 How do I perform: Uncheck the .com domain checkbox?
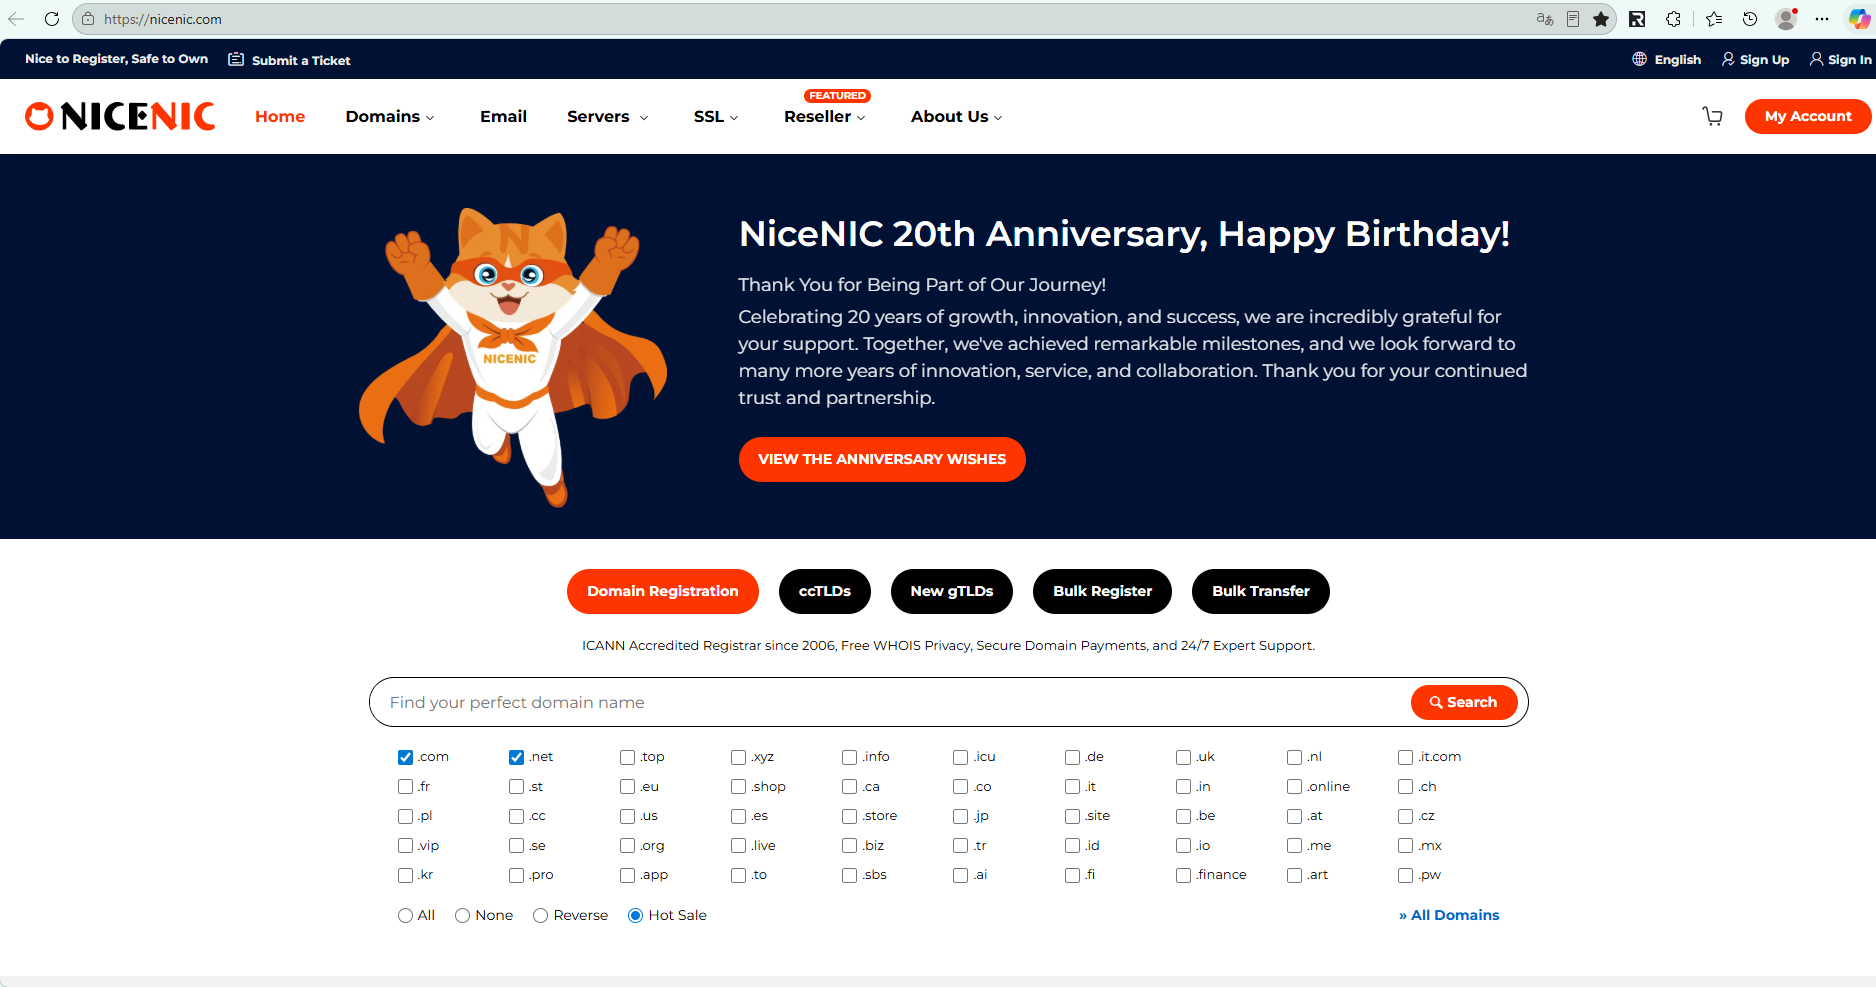pos(405,757)
